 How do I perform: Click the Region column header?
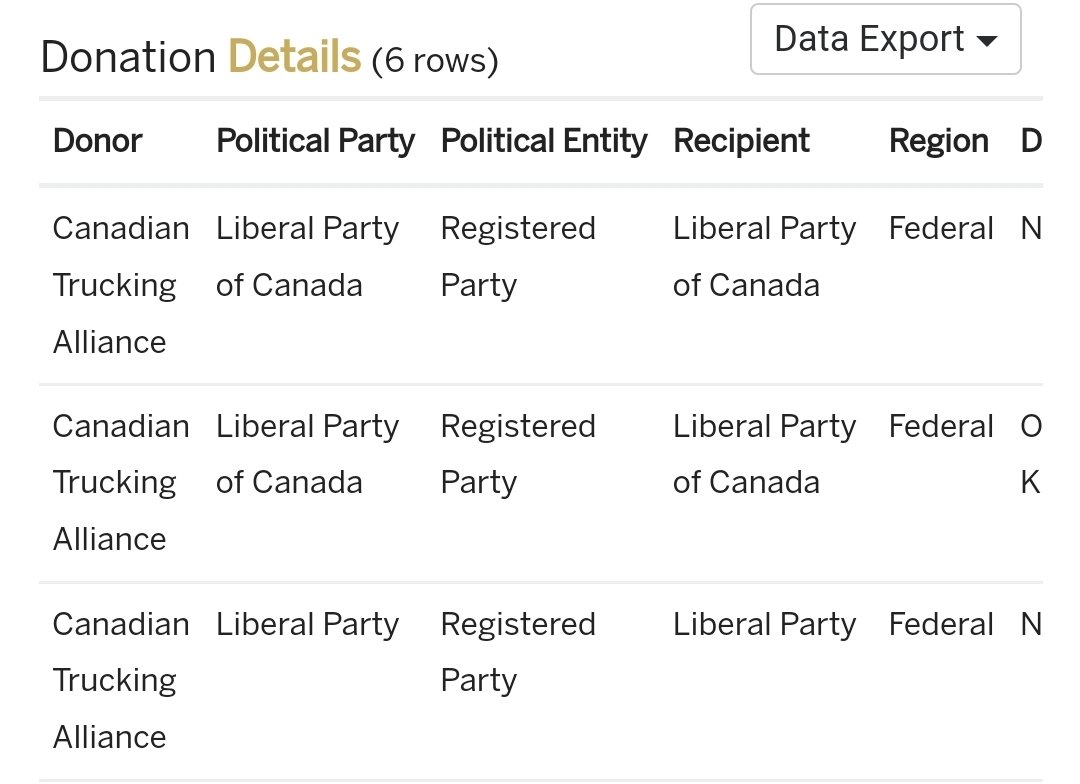pyautogui.click(x=938, y=141)
